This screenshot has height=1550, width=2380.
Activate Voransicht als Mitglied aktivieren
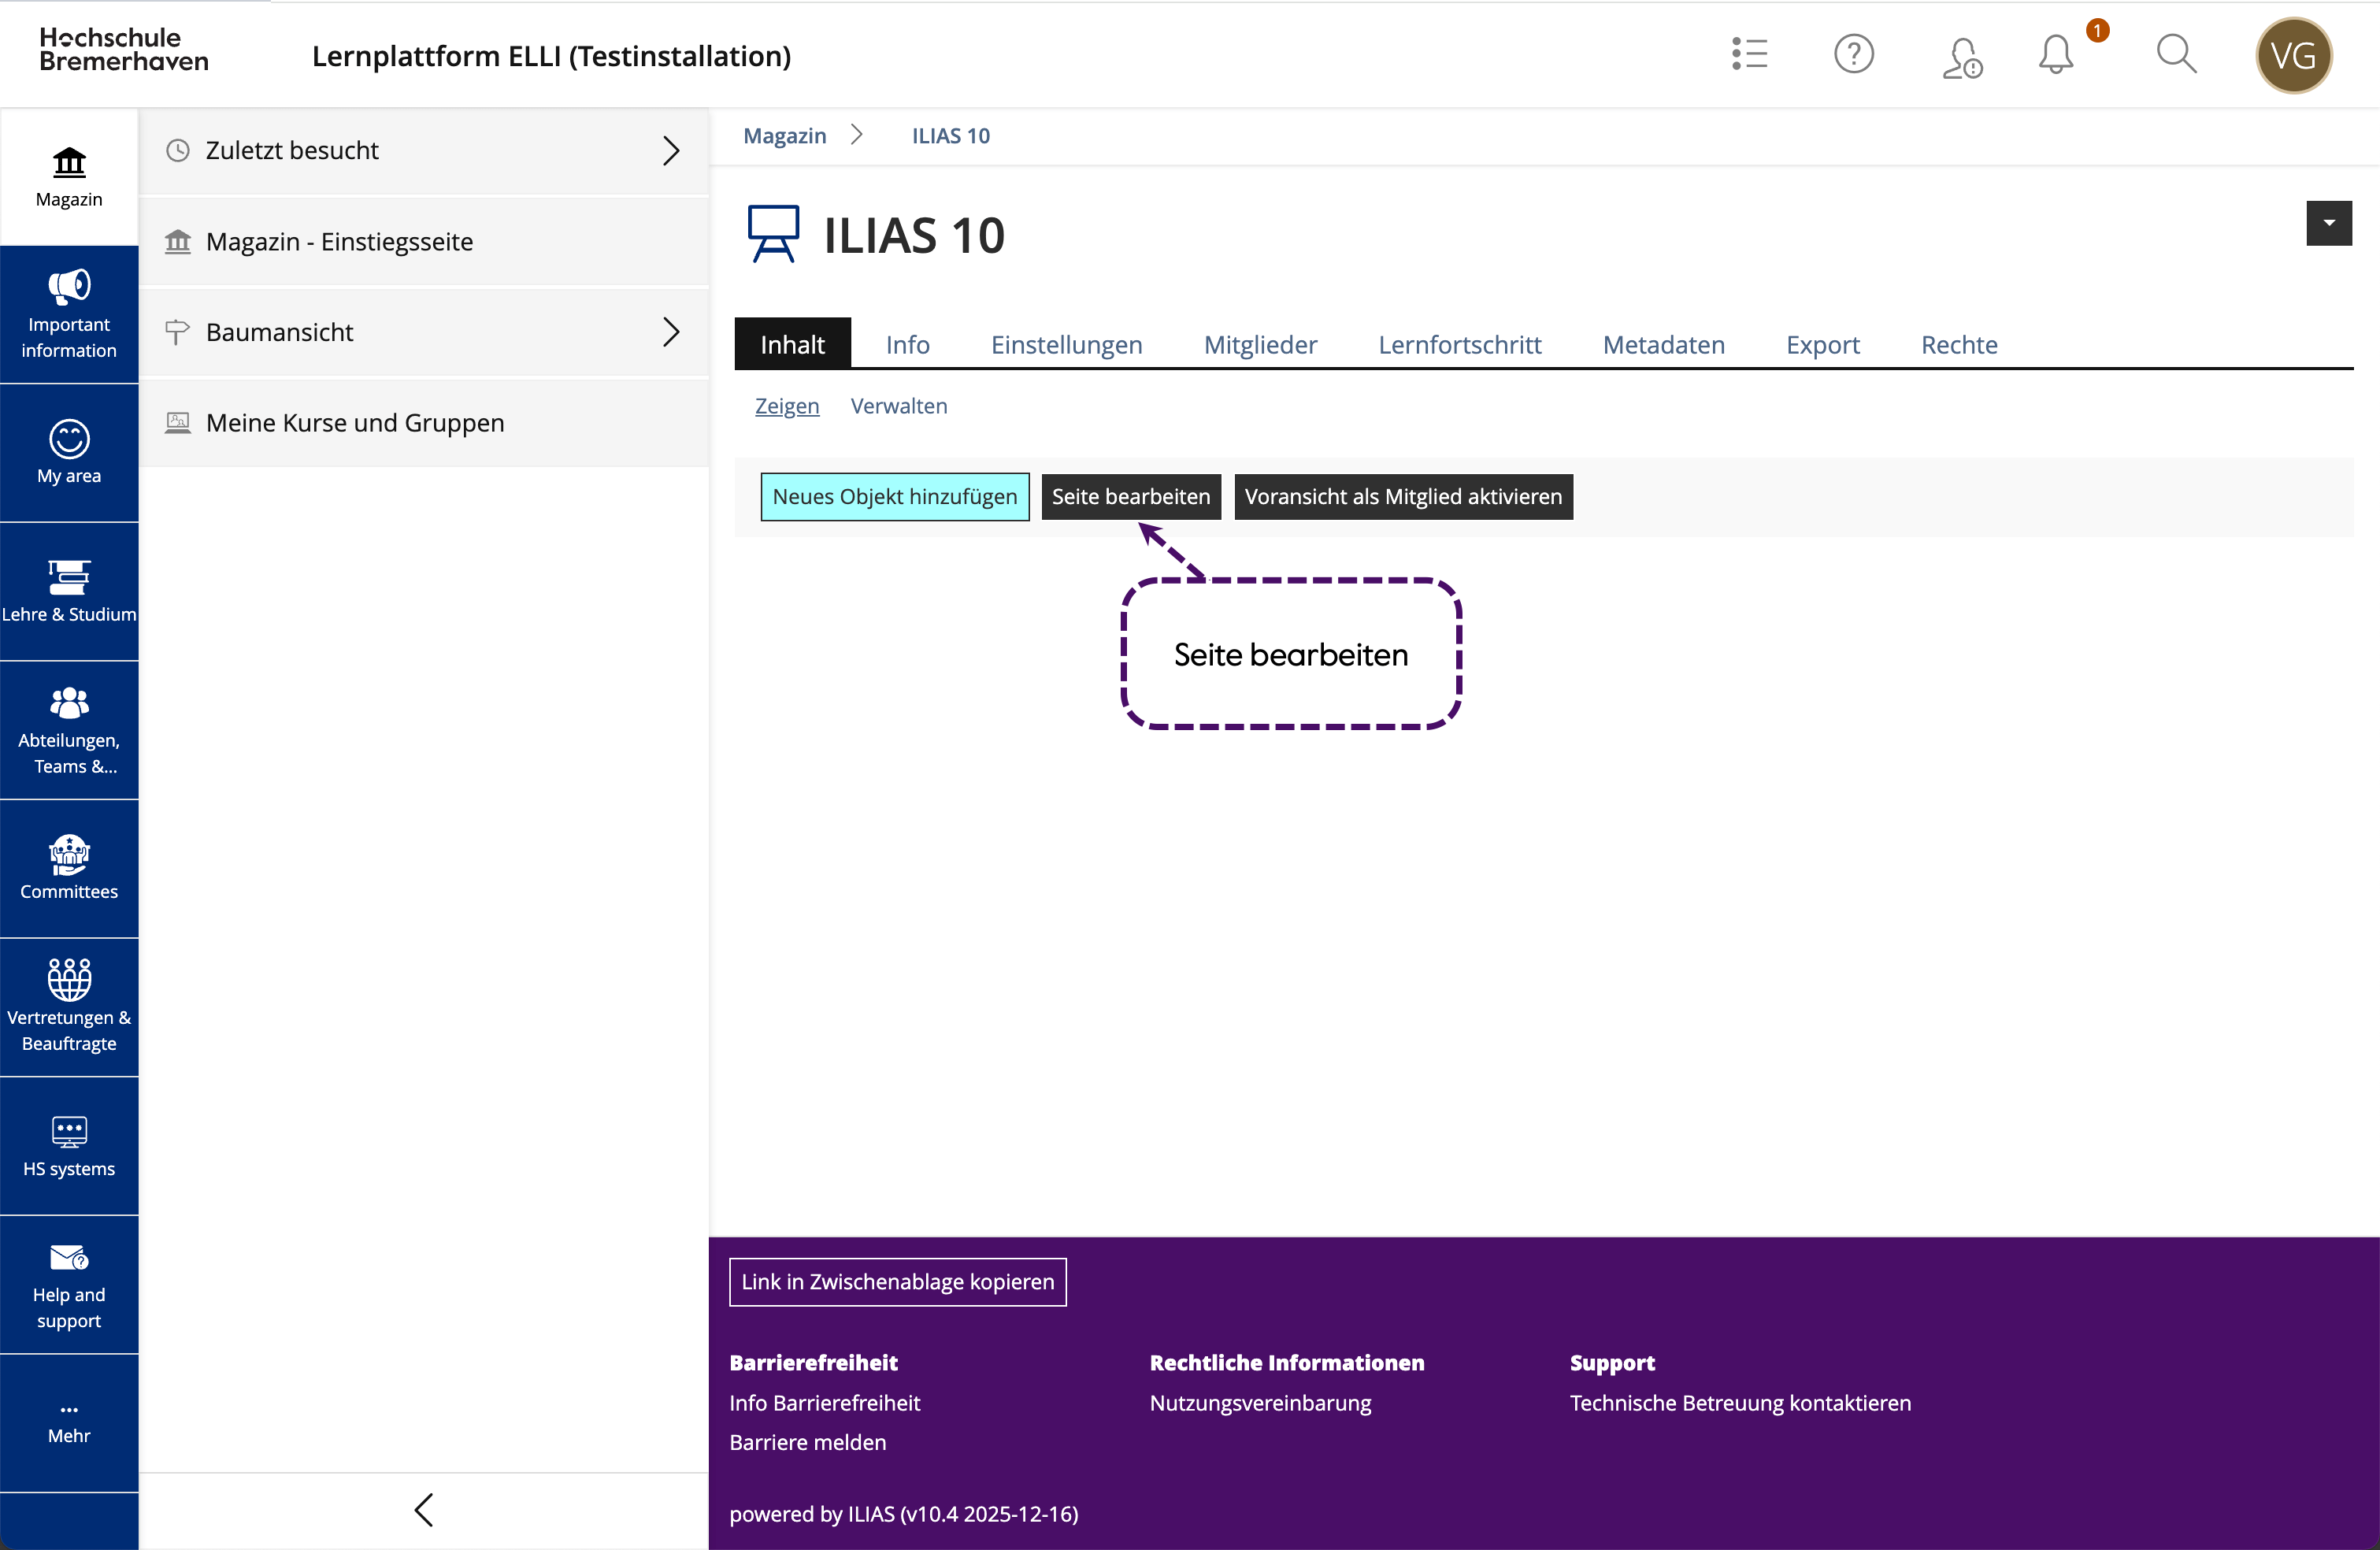point(1402,497)
